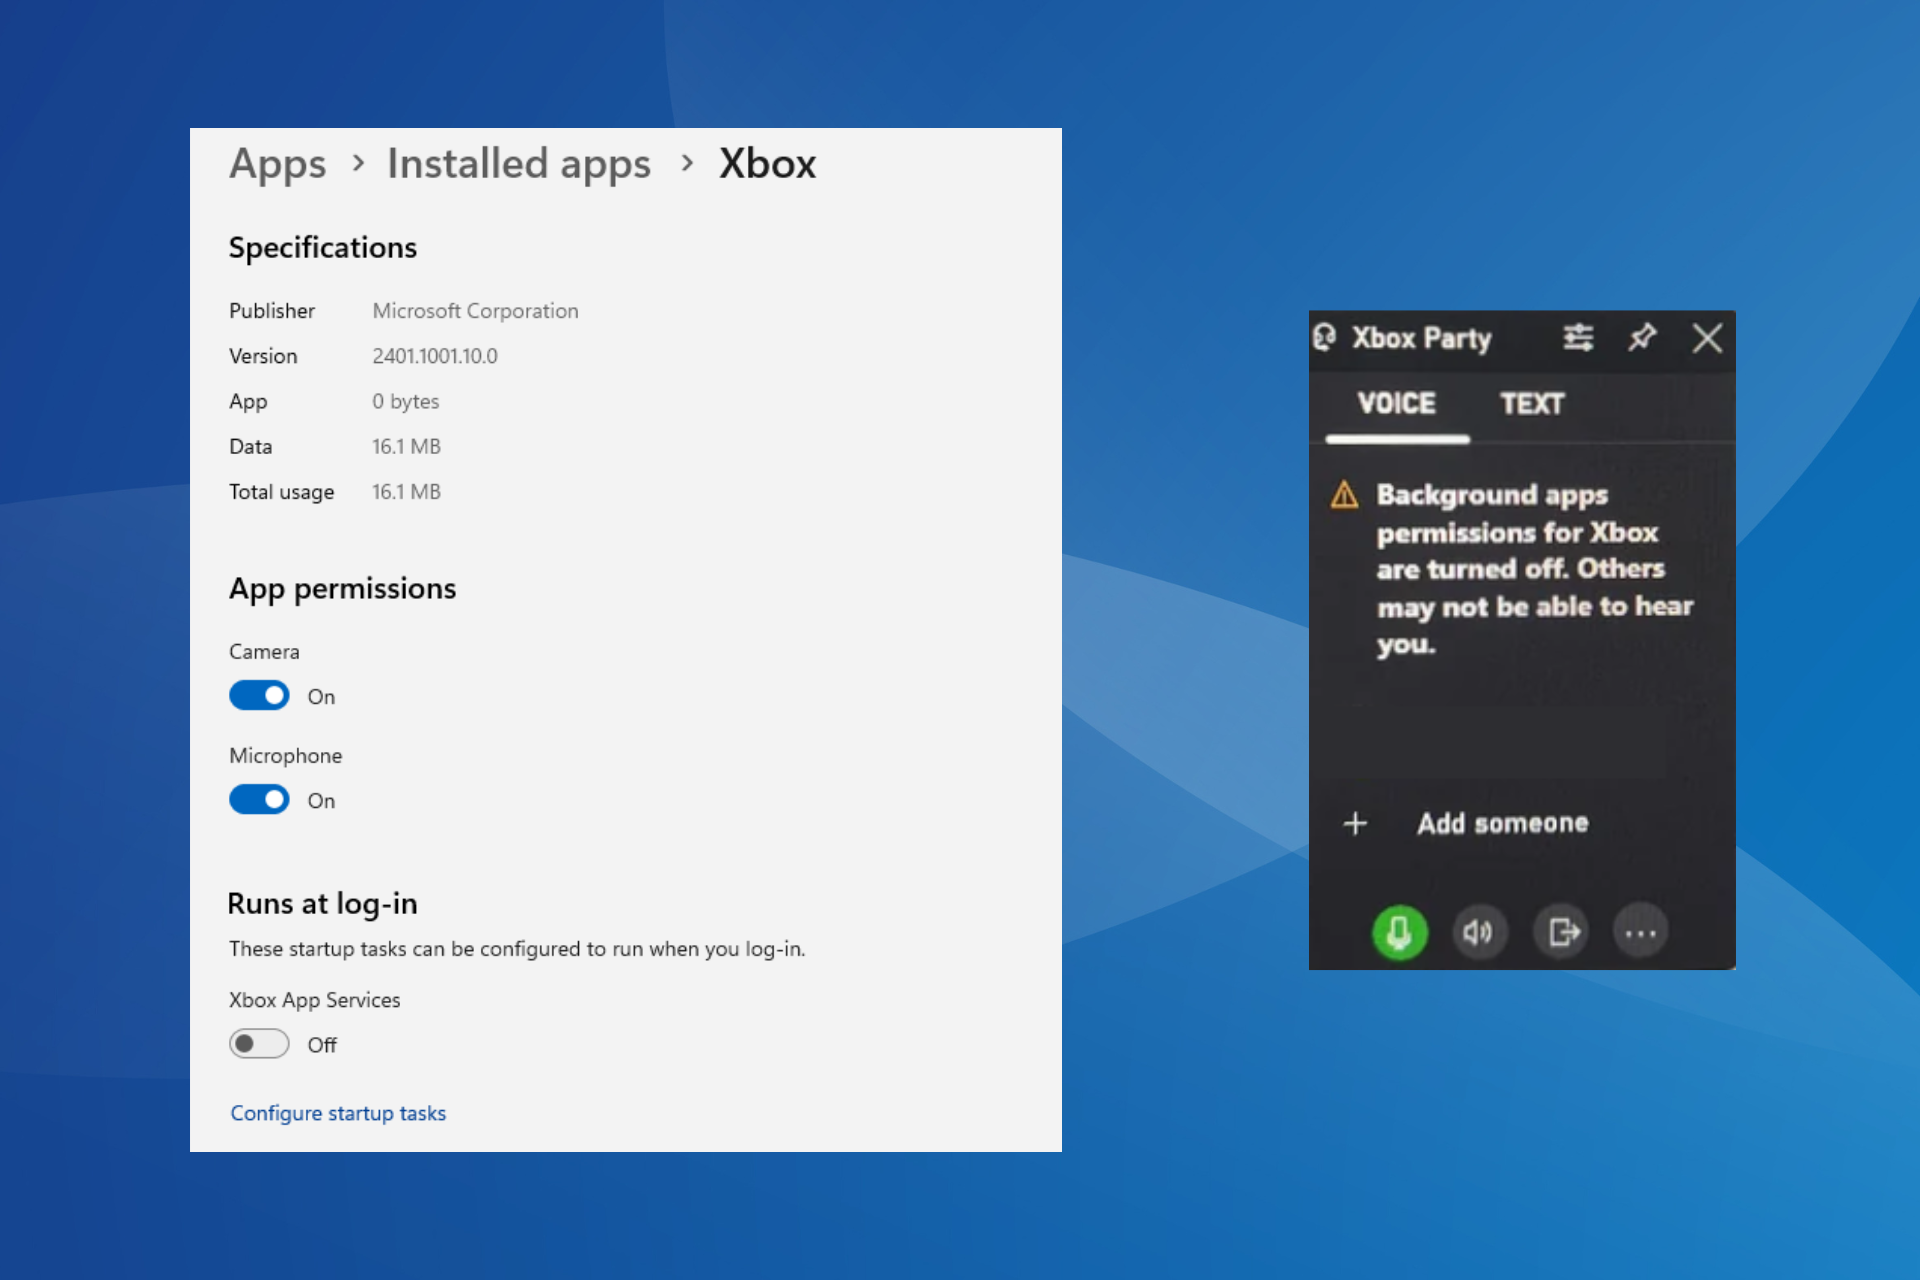Screen dimensions: 1920x1280
Task: Select Microsoft Corporation publisher text
Action: pos(475,311)
